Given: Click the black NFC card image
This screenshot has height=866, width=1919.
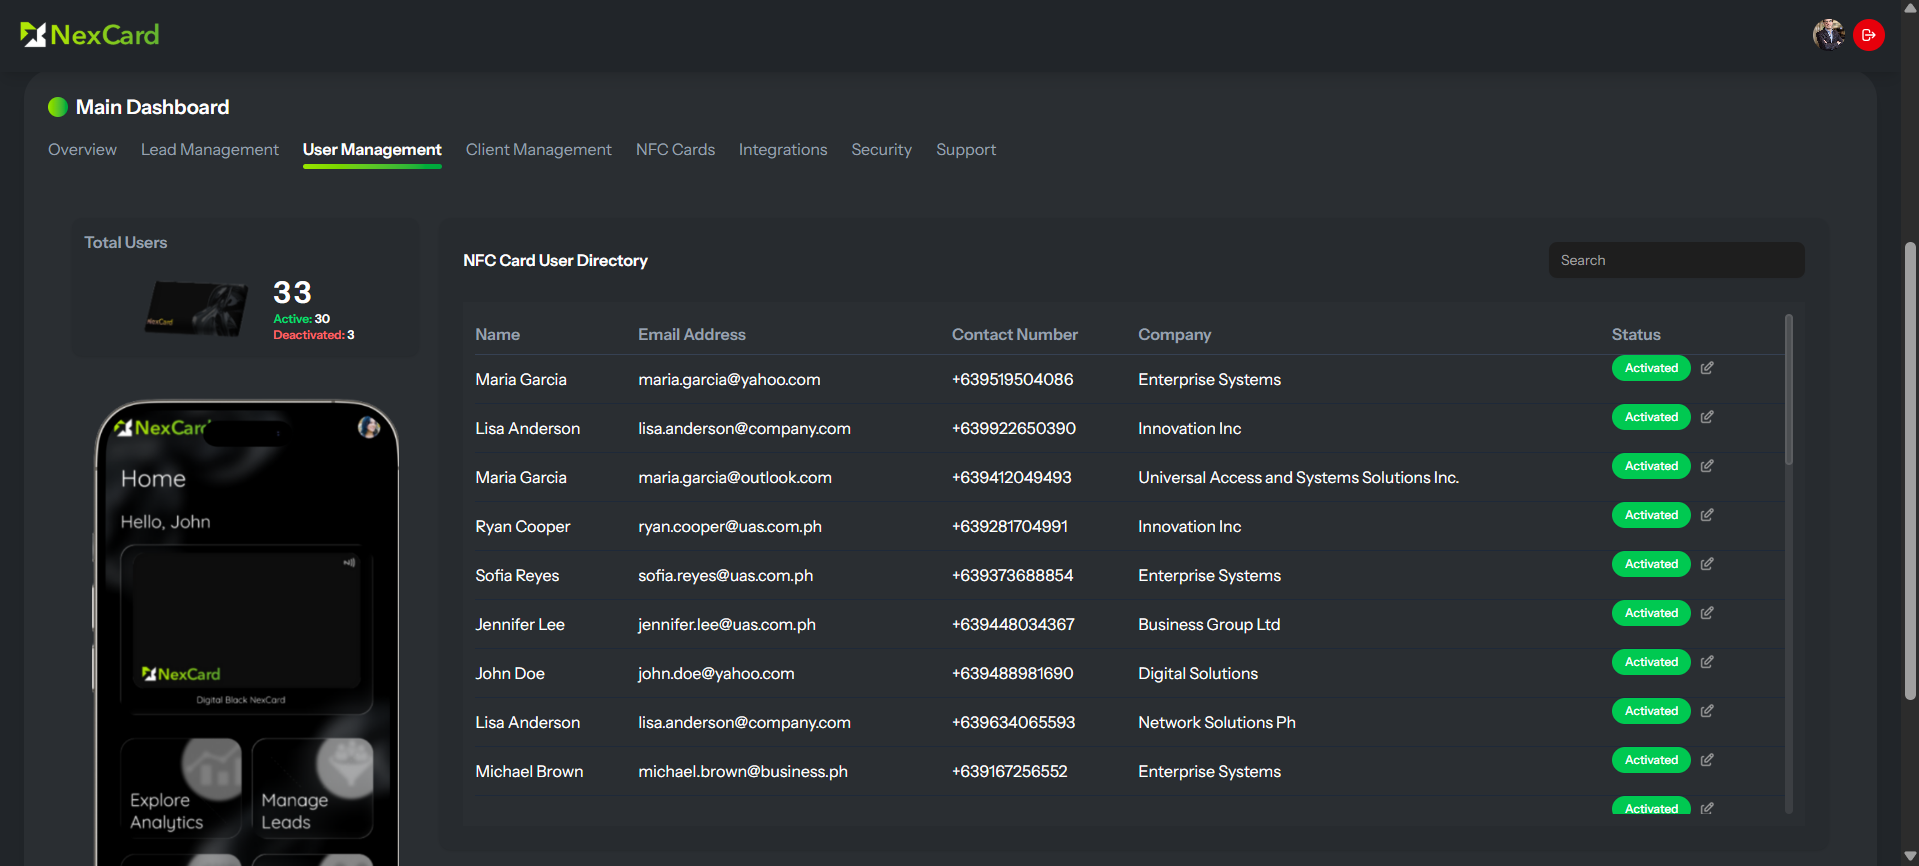Looking at the screenshot, I should point(197,309).
